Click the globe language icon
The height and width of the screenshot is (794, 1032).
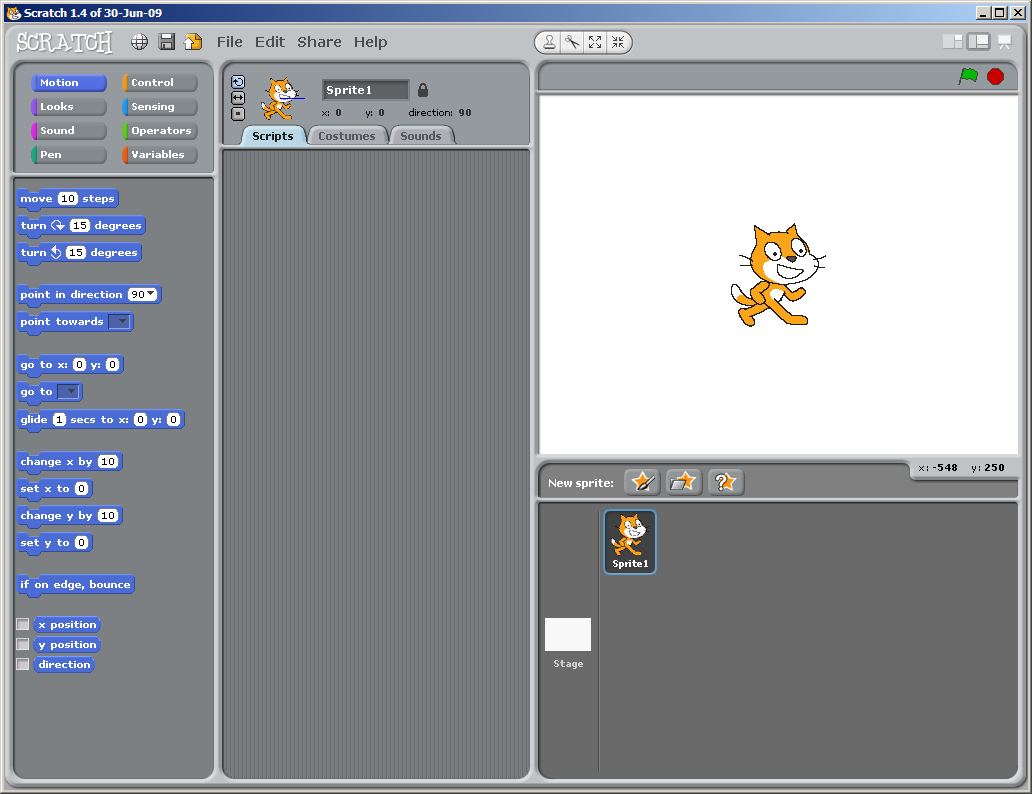tap(140, 42)
